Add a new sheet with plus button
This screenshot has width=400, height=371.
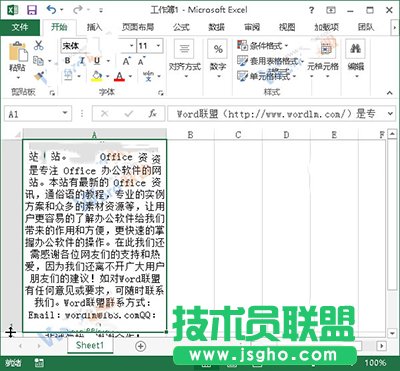[x=141, y=346]
